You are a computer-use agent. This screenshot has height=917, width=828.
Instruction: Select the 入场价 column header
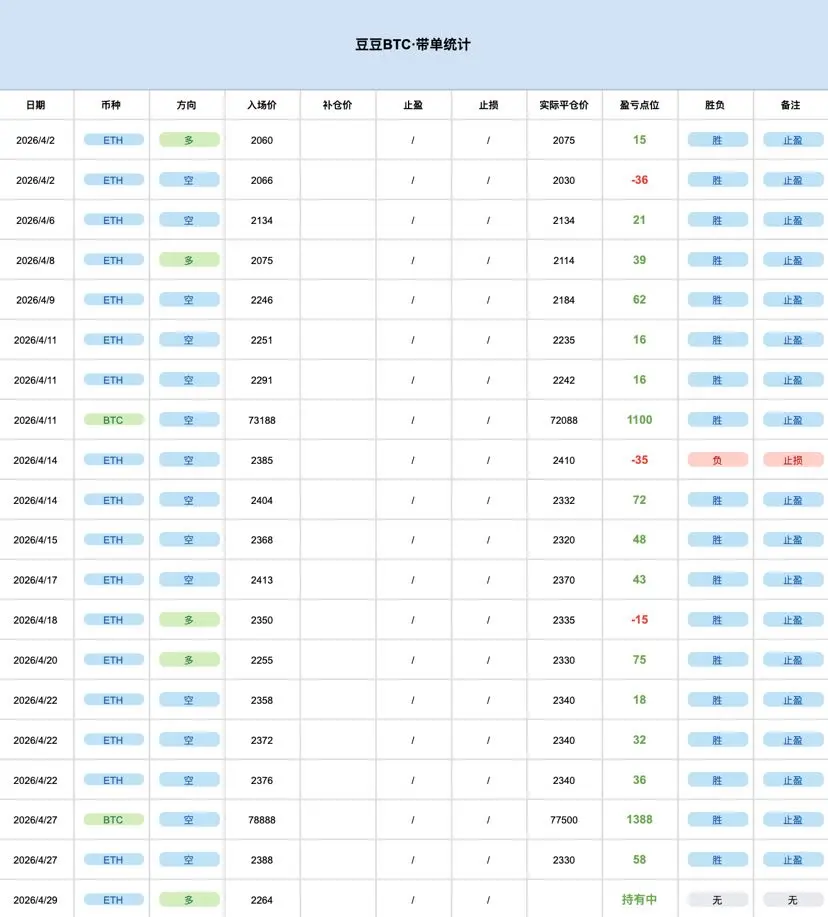262,105
